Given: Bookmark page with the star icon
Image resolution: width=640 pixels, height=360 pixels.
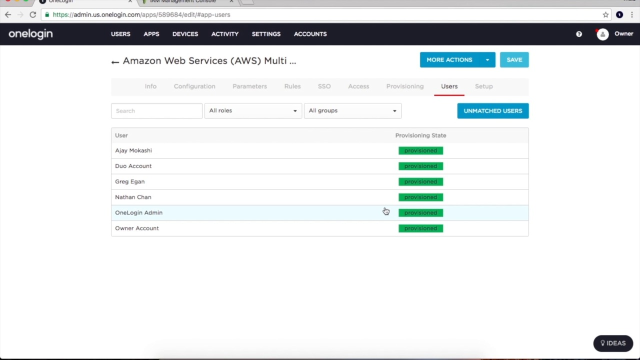Looking at the screenshot, I should click(x=606, y=15).
